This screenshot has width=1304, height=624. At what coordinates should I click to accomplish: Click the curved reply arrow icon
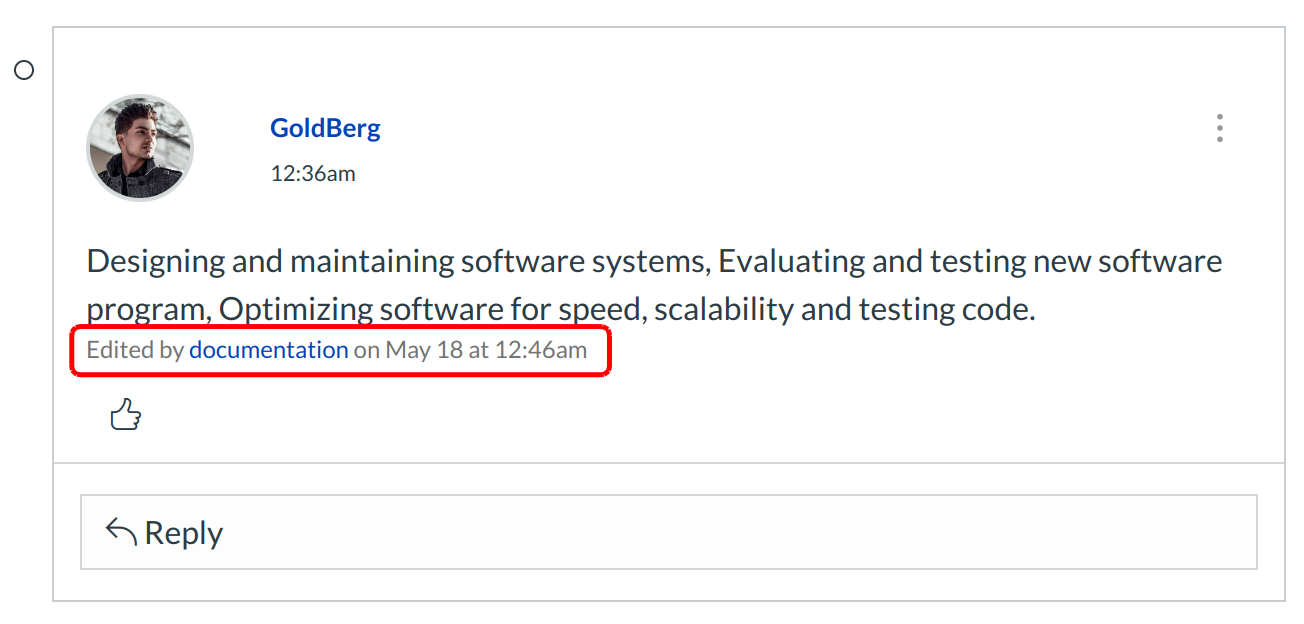[x=121, y=532]
